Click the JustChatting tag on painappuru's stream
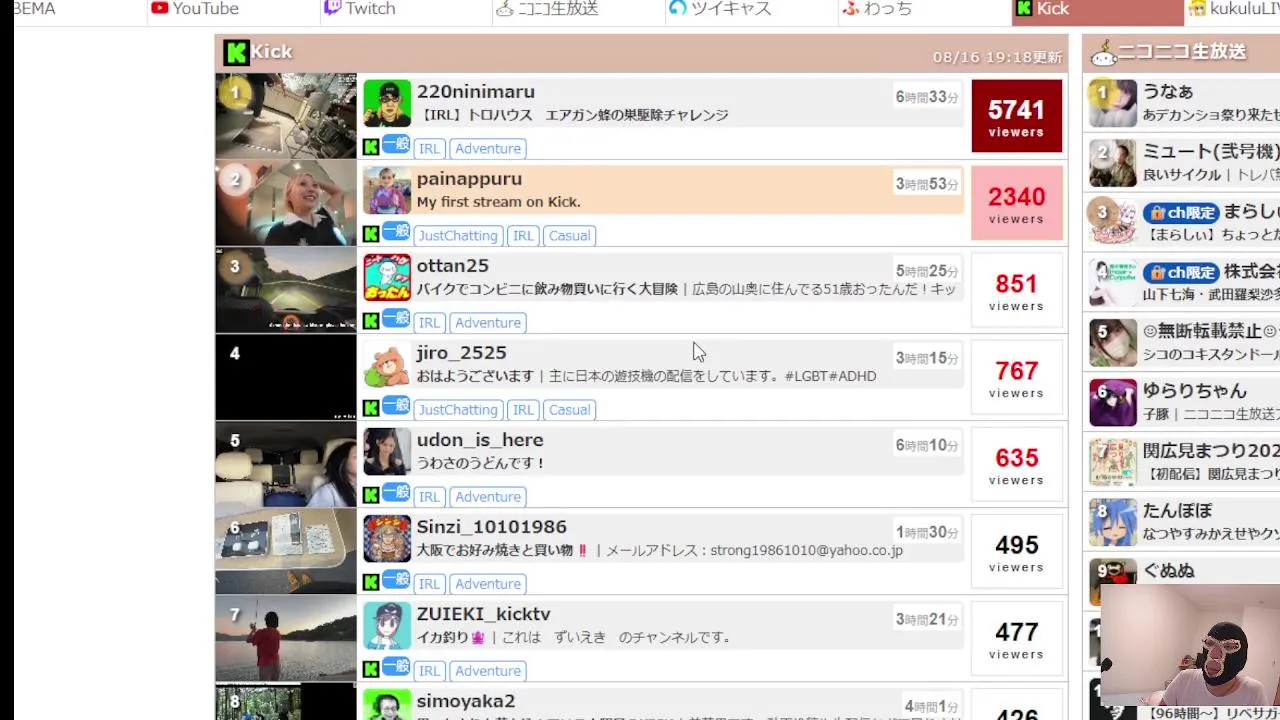 coord(458,235)
